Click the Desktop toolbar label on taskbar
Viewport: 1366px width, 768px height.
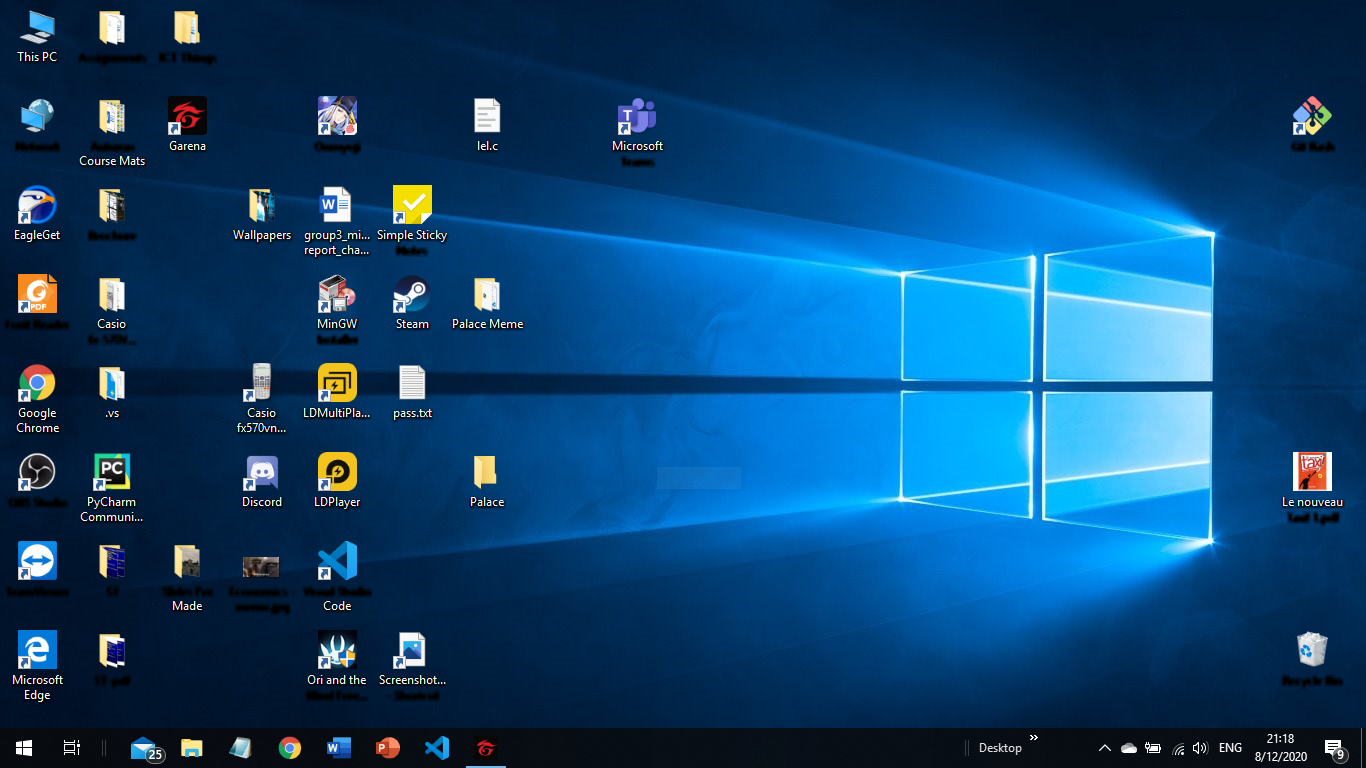pyautogui.click(x=1000, y=748)
